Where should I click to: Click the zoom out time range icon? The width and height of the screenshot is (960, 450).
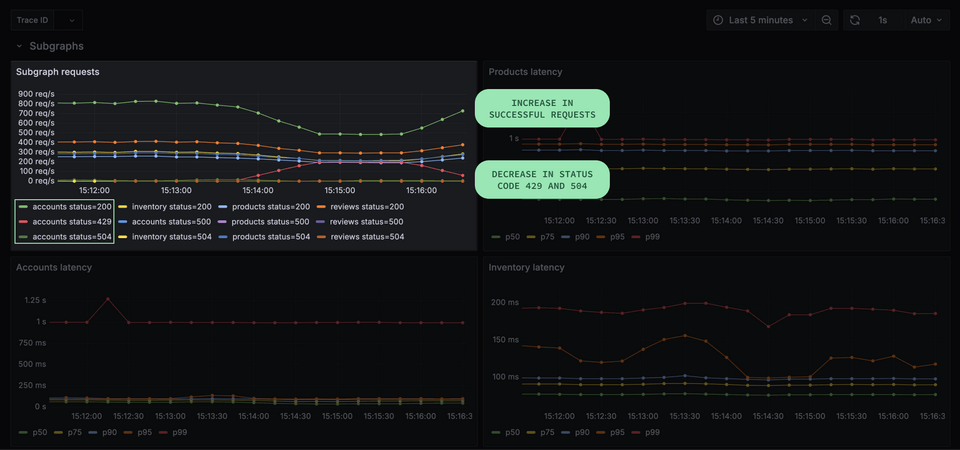click(x=826, y=20)
